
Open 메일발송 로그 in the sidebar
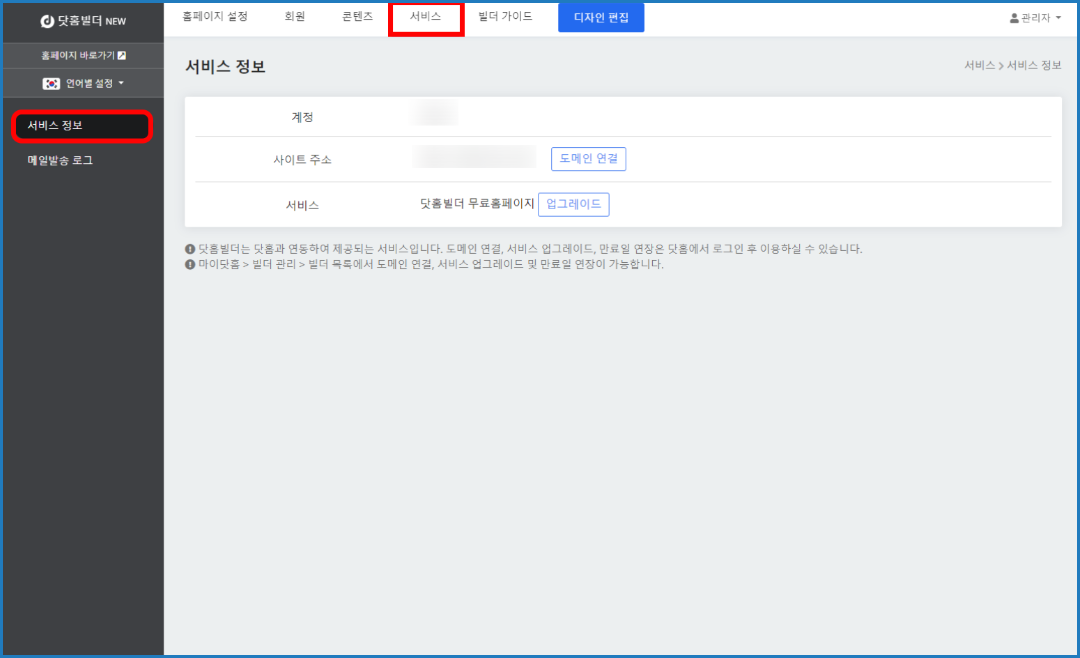pyautogui.click(x=60, y=160)
